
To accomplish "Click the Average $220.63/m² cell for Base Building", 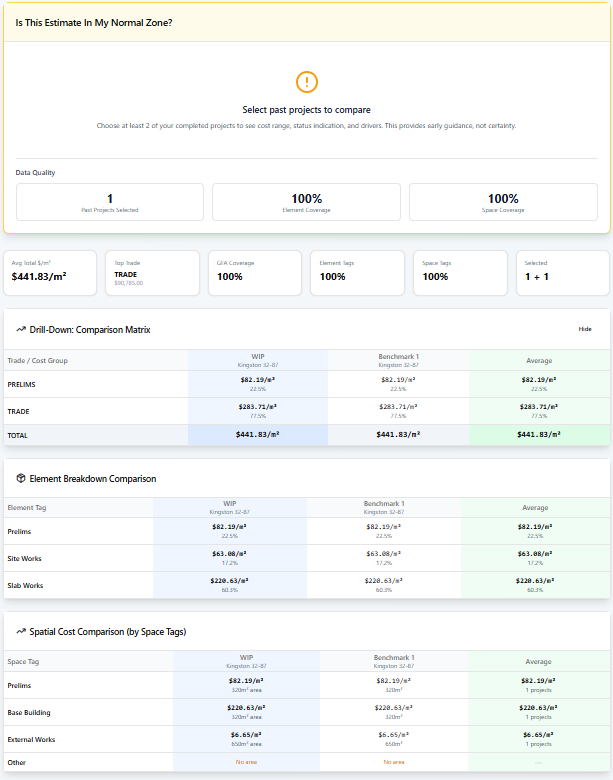I will point(538,712).
